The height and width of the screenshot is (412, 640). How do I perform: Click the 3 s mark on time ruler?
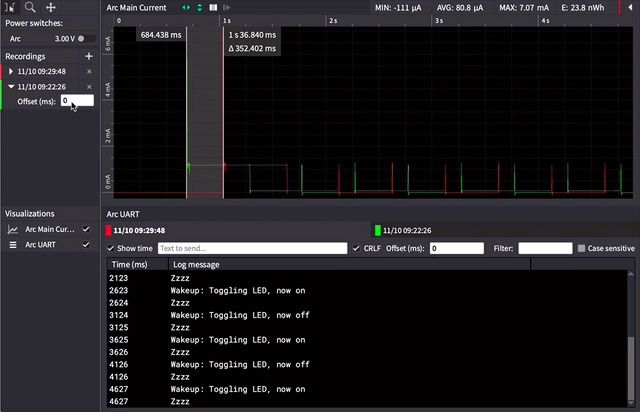(439, 21)
